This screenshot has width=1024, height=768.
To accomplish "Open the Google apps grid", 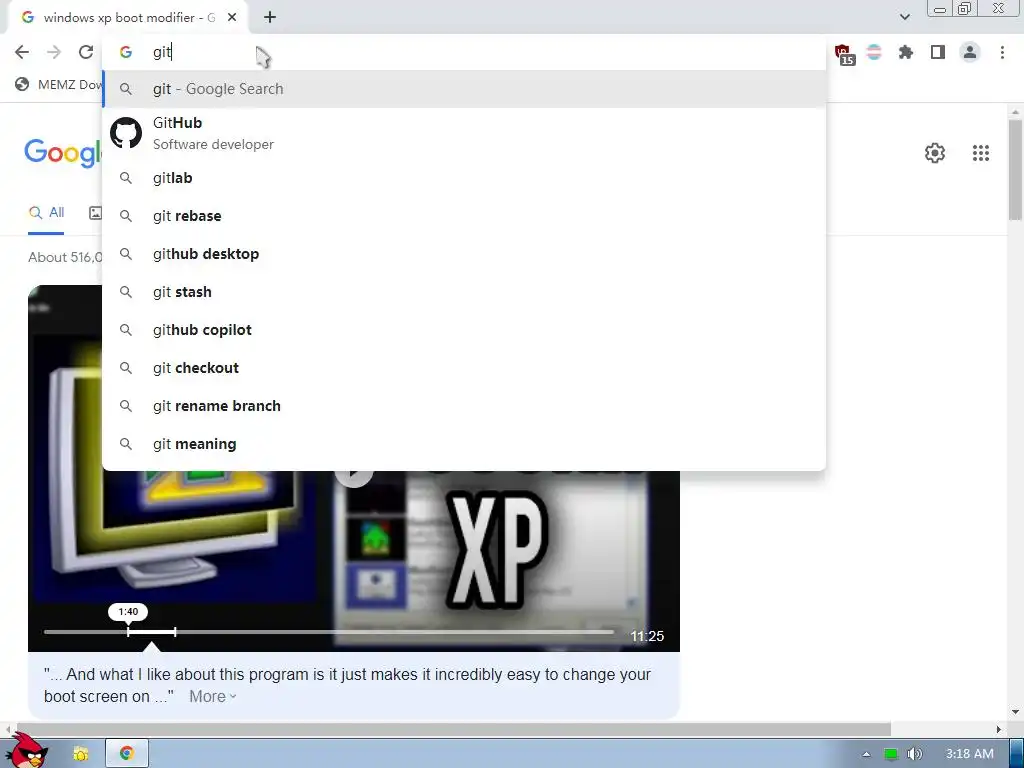I will pyautogui.click(x=980, y=153).
